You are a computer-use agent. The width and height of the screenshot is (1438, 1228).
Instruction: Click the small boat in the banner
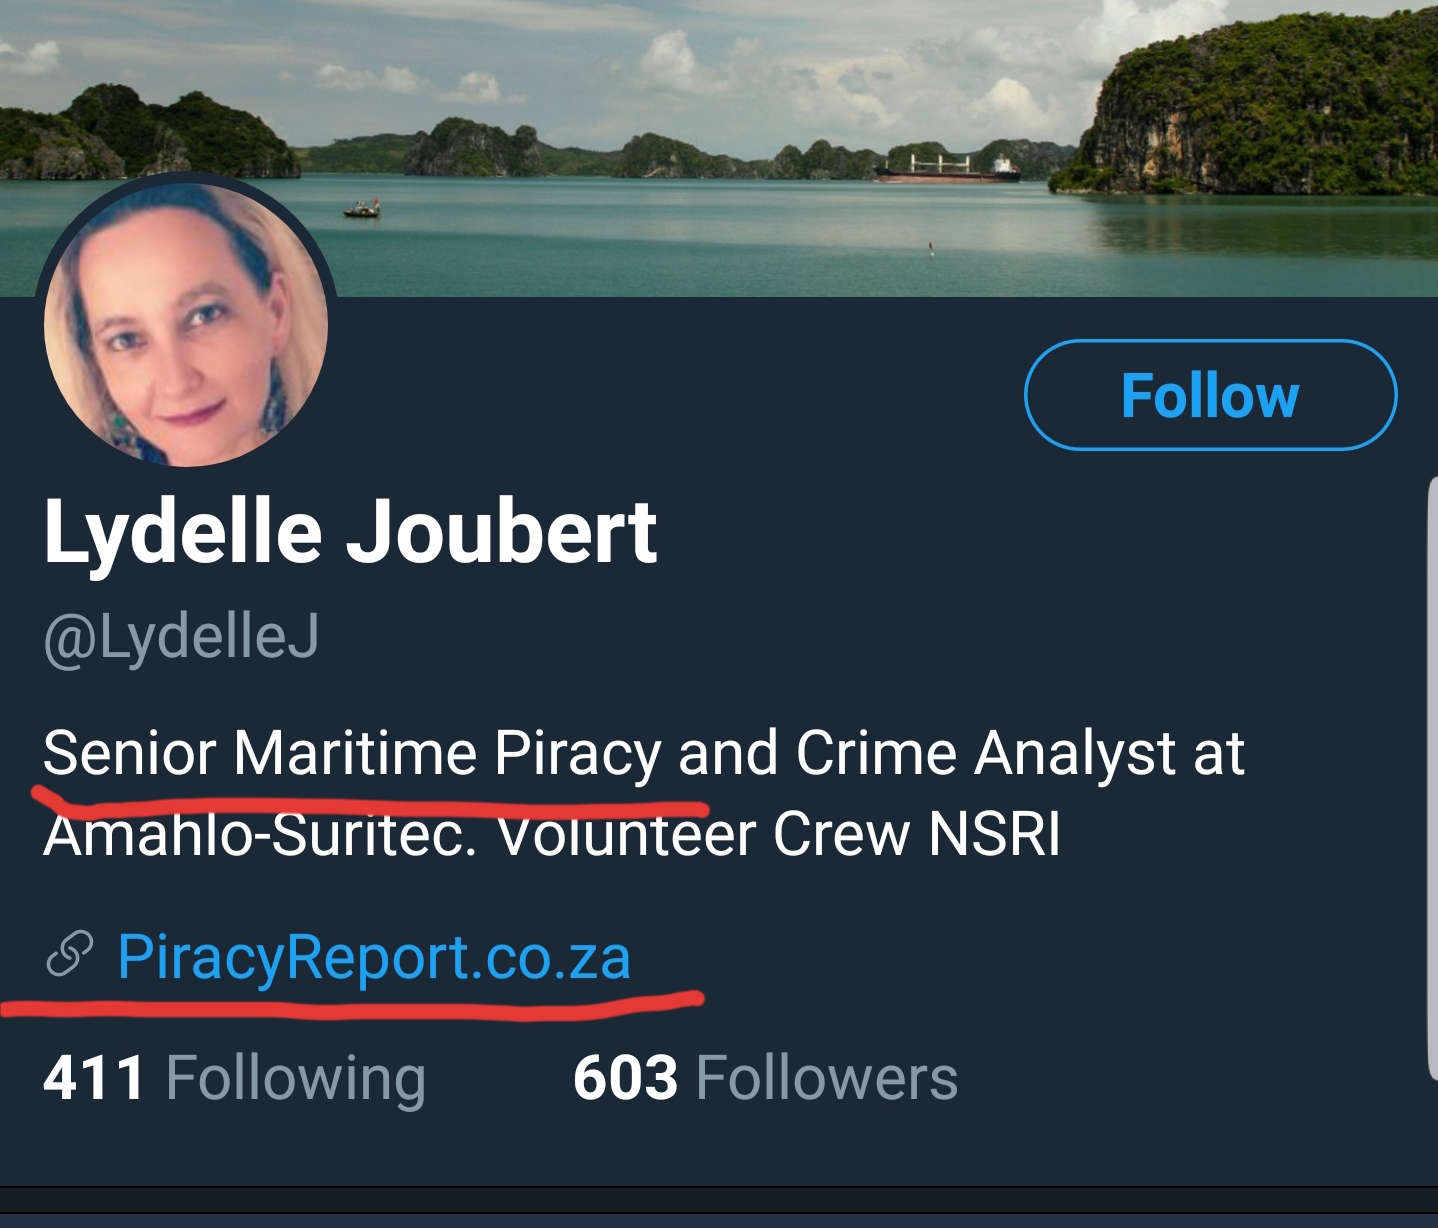click(362, 209)
